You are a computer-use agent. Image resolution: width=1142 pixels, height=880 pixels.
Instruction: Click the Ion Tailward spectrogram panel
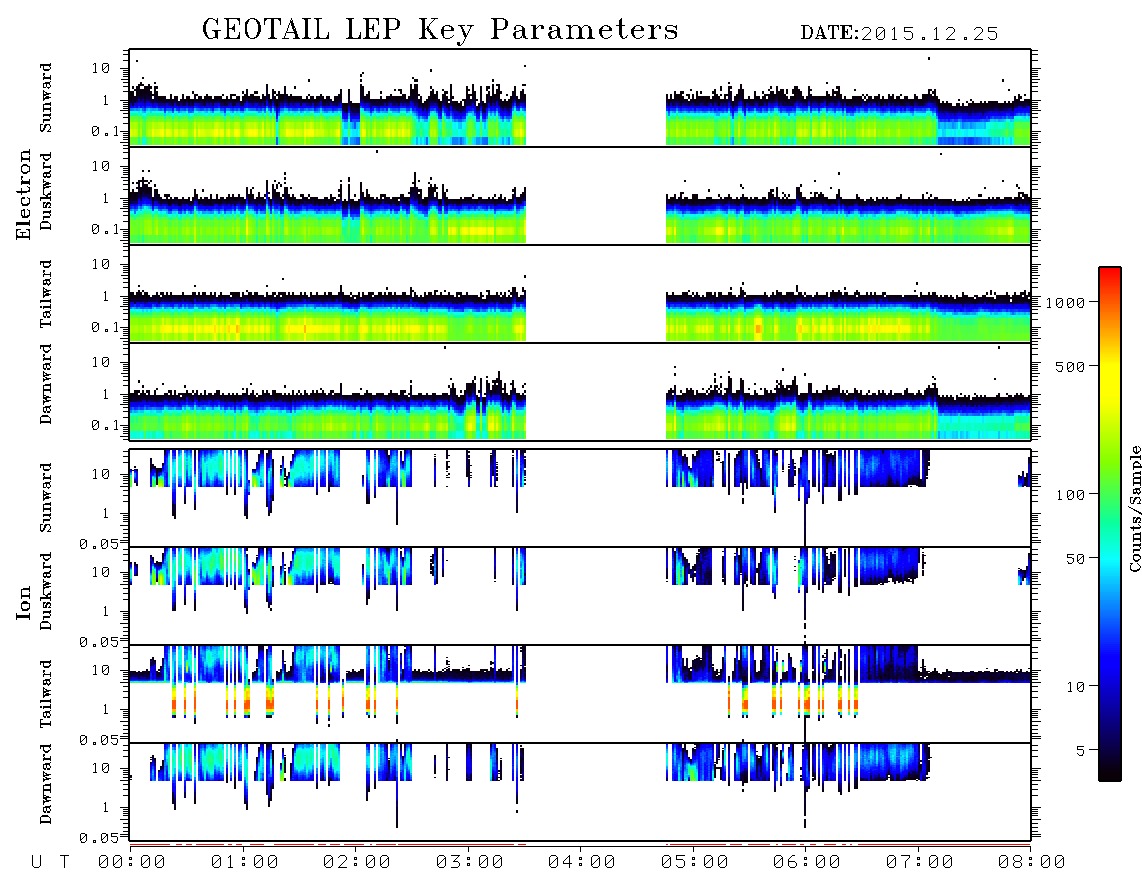580,694
